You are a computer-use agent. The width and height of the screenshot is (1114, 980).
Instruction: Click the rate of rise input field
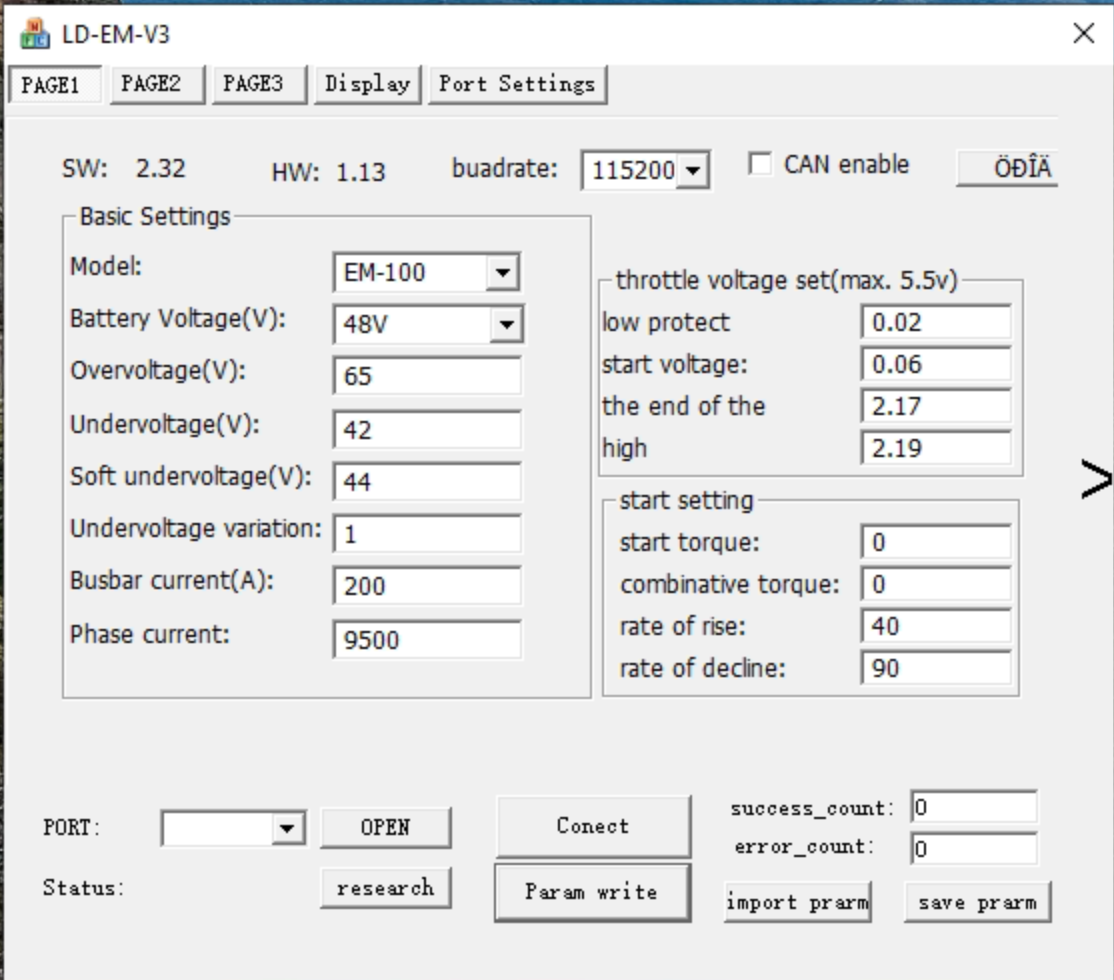(935, 627)
